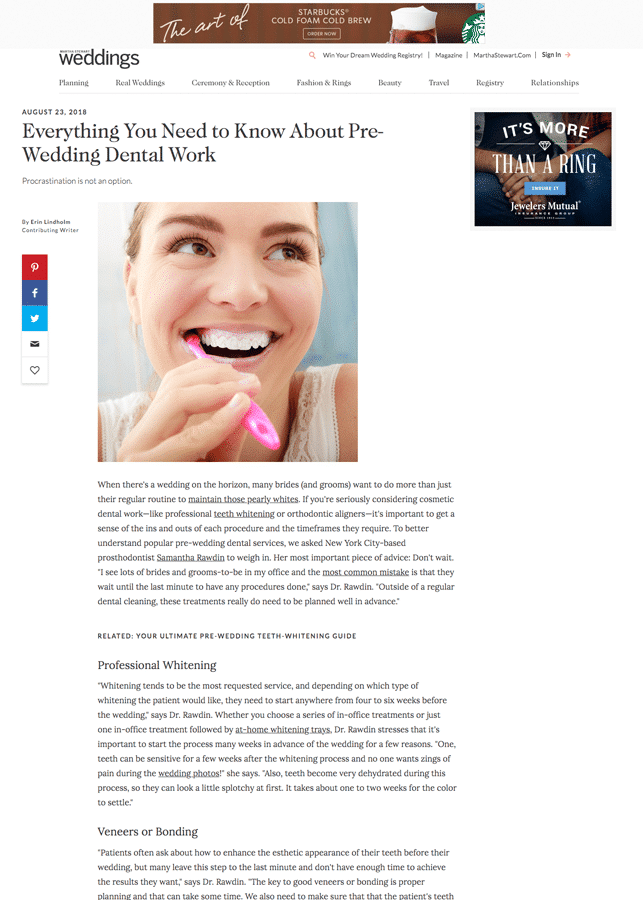
Task: Select the Beauty nav item
Action: point(390,83)
